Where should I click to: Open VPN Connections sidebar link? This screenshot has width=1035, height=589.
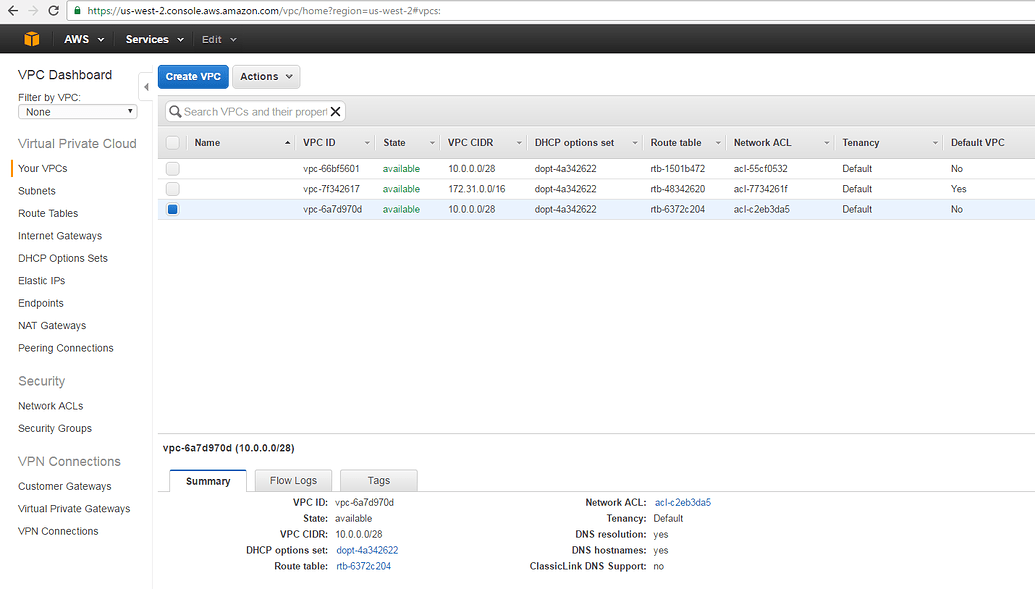58,531
